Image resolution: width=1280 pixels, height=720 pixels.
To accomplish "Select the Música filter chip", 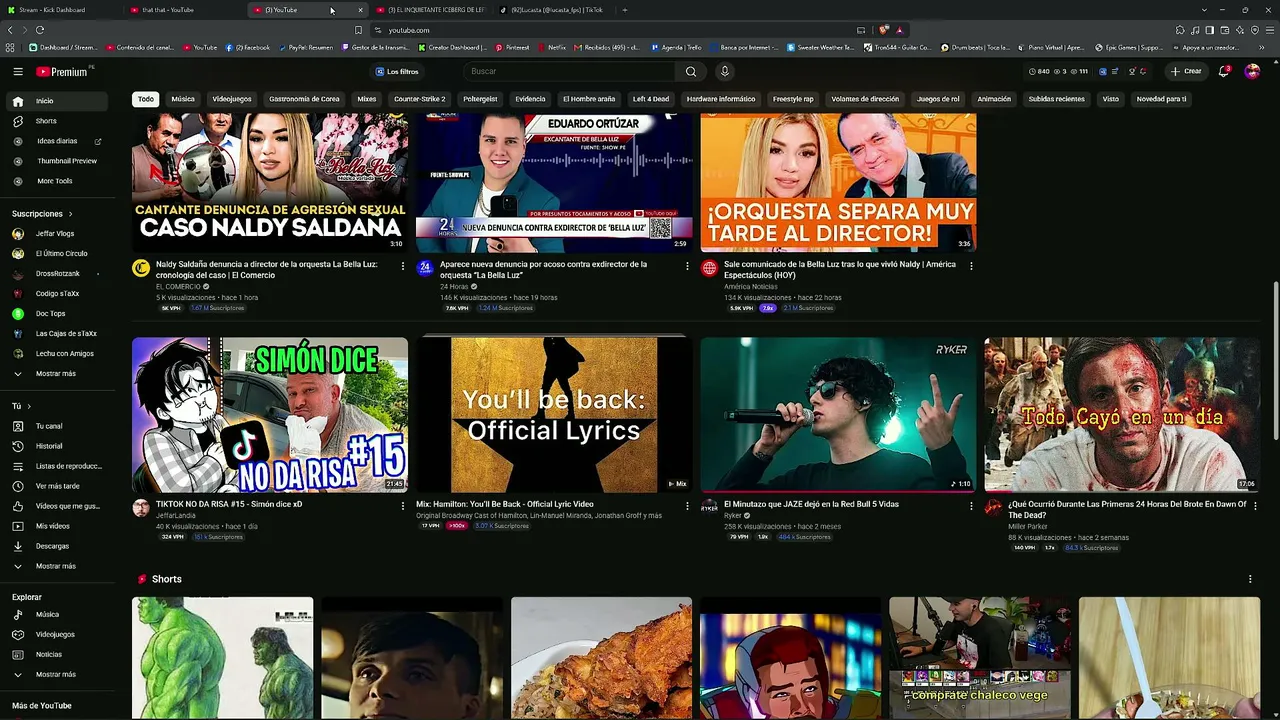I will (x=183, y=99).
